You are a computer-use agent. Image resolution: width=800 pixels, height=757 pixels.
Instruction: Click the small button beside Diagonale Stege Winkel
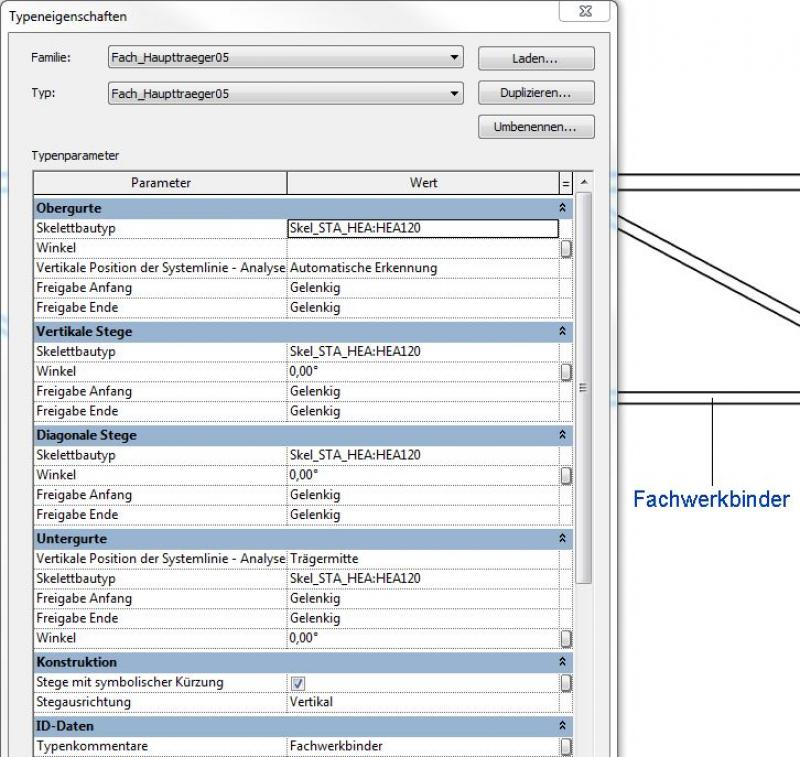pos(566,475)
